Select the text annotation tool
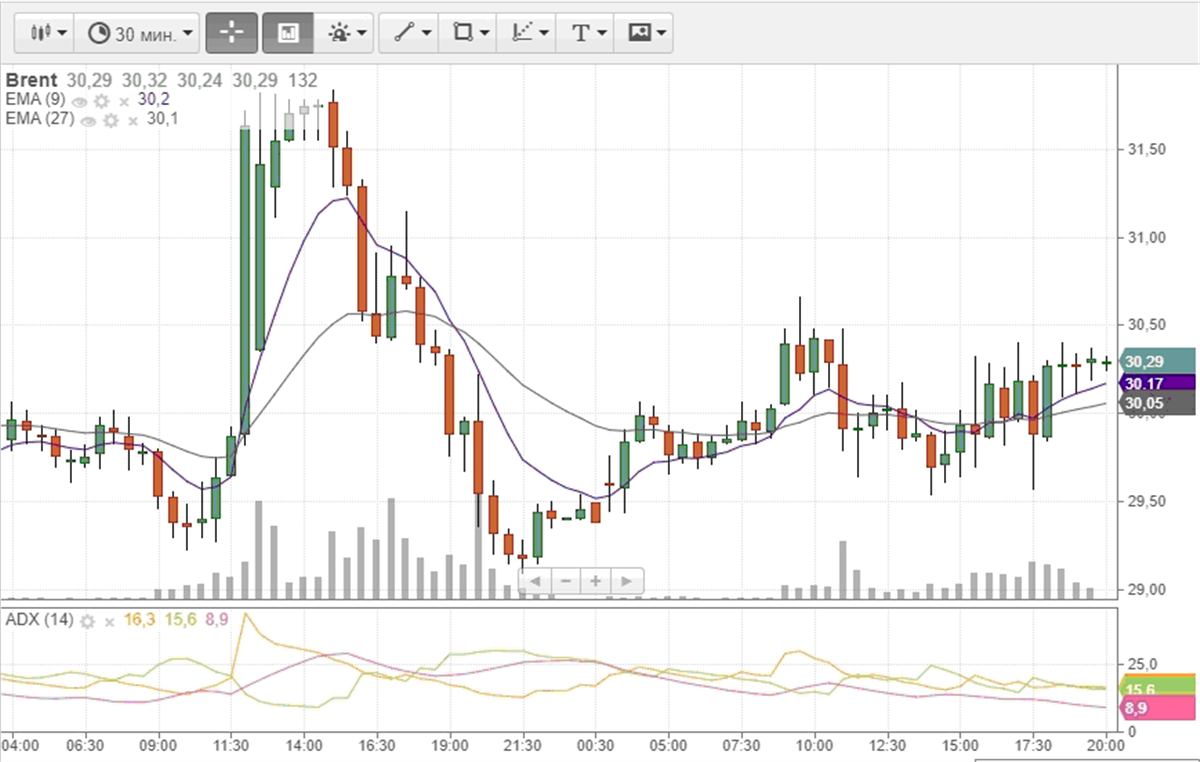This screenshot has width=1200, height=762. coord(586,33)
